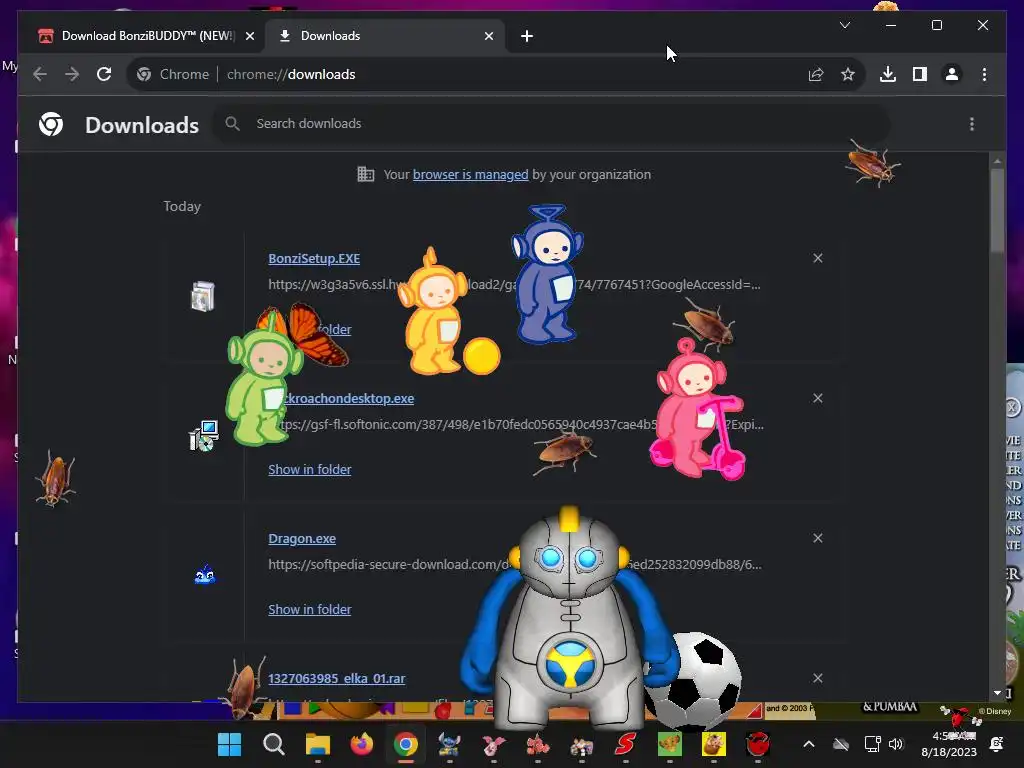The image size is (1024, 768).
Task: Launch Firefox from the taskbar
Action: [362, 744]
